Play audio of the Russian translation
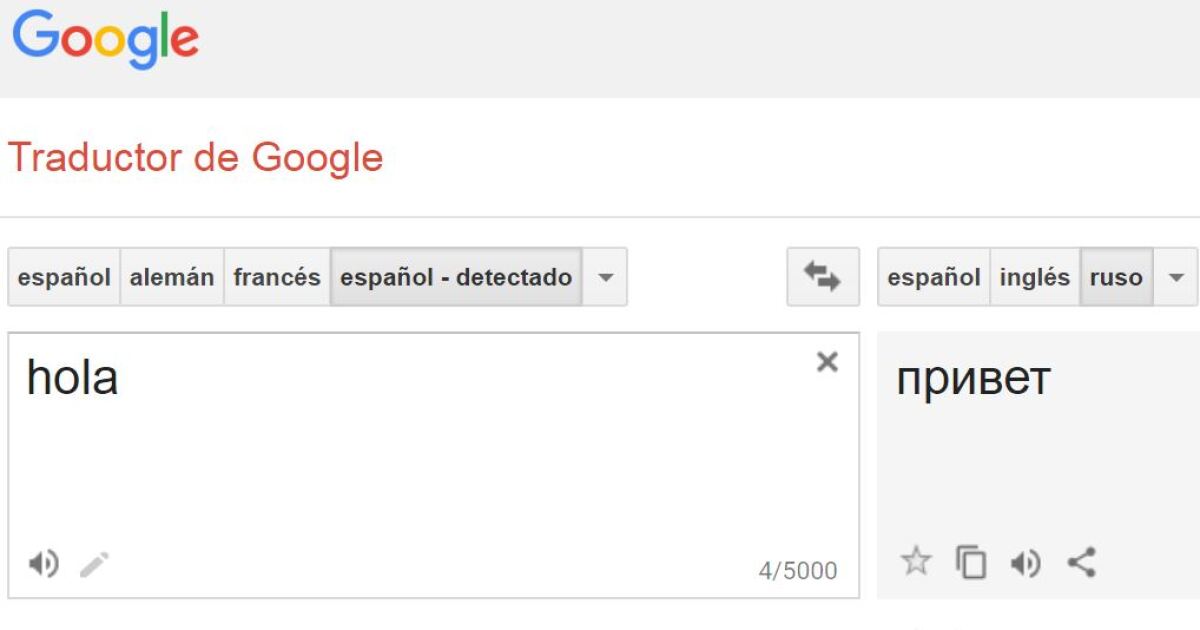 [1025, 564]
